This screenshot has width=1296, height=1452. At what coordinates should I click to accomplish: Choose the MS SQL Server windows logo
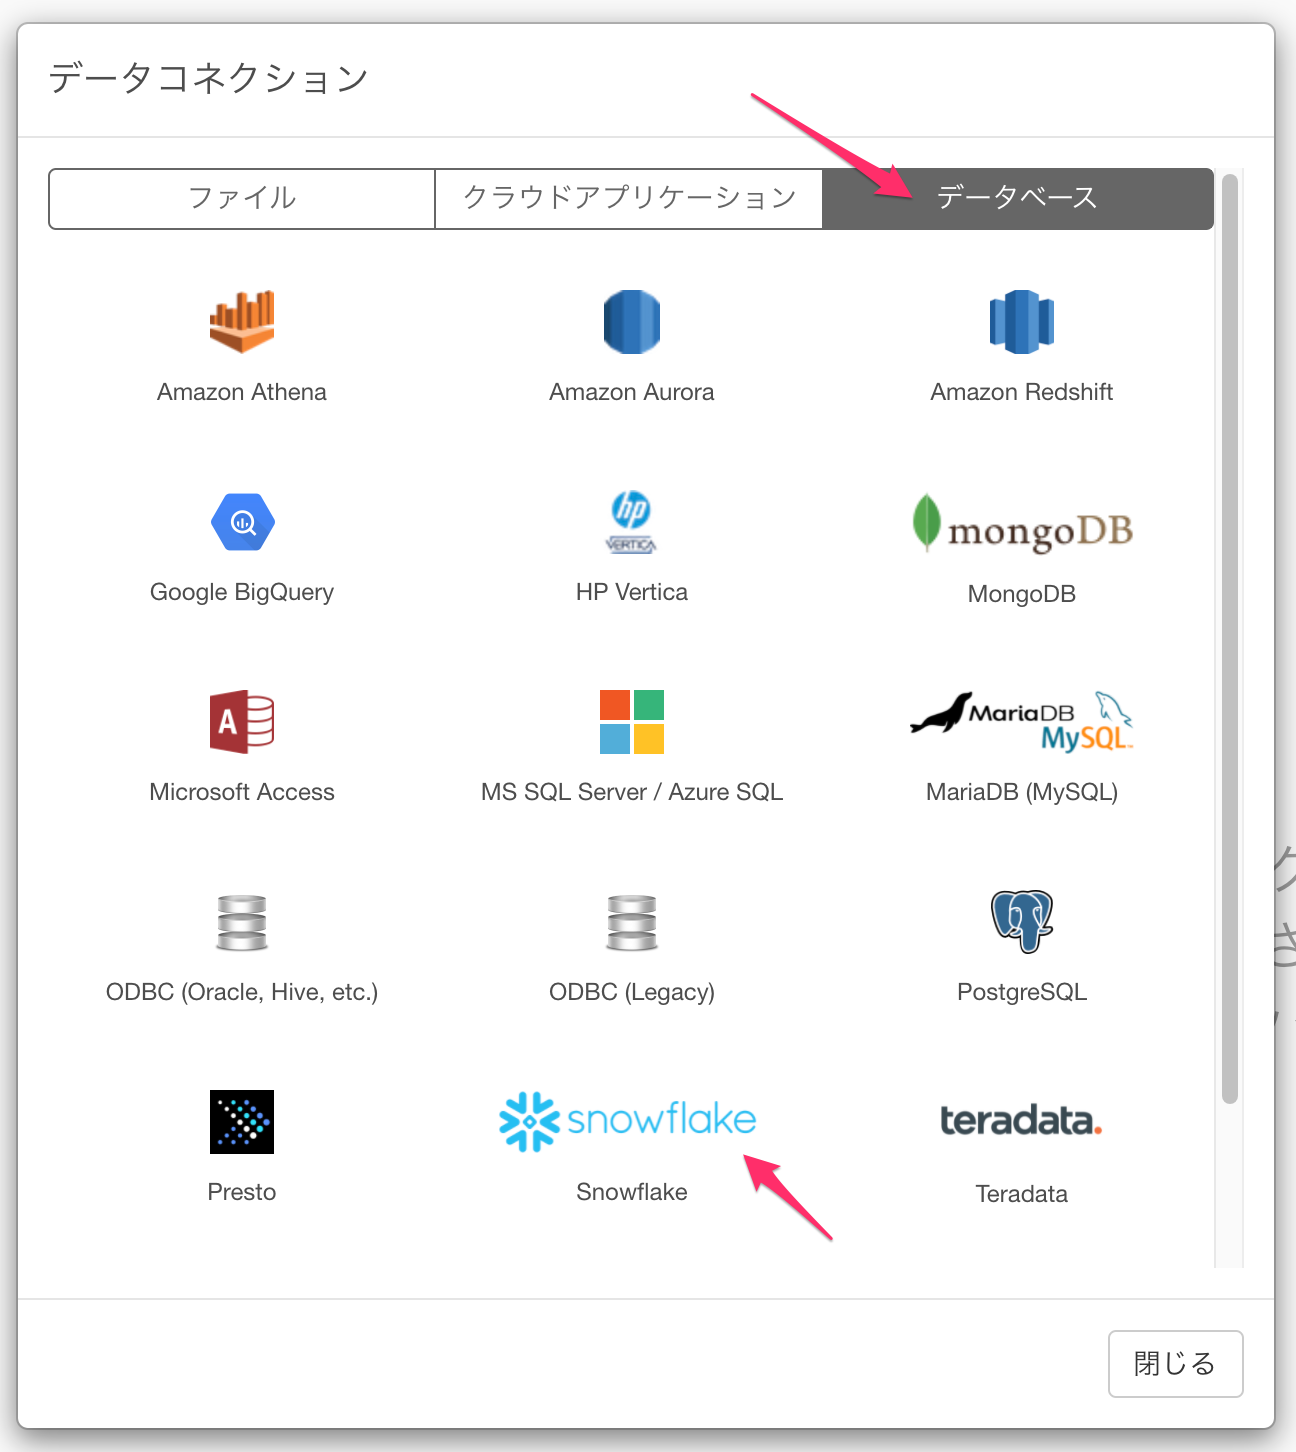click(x=632, y=722)
